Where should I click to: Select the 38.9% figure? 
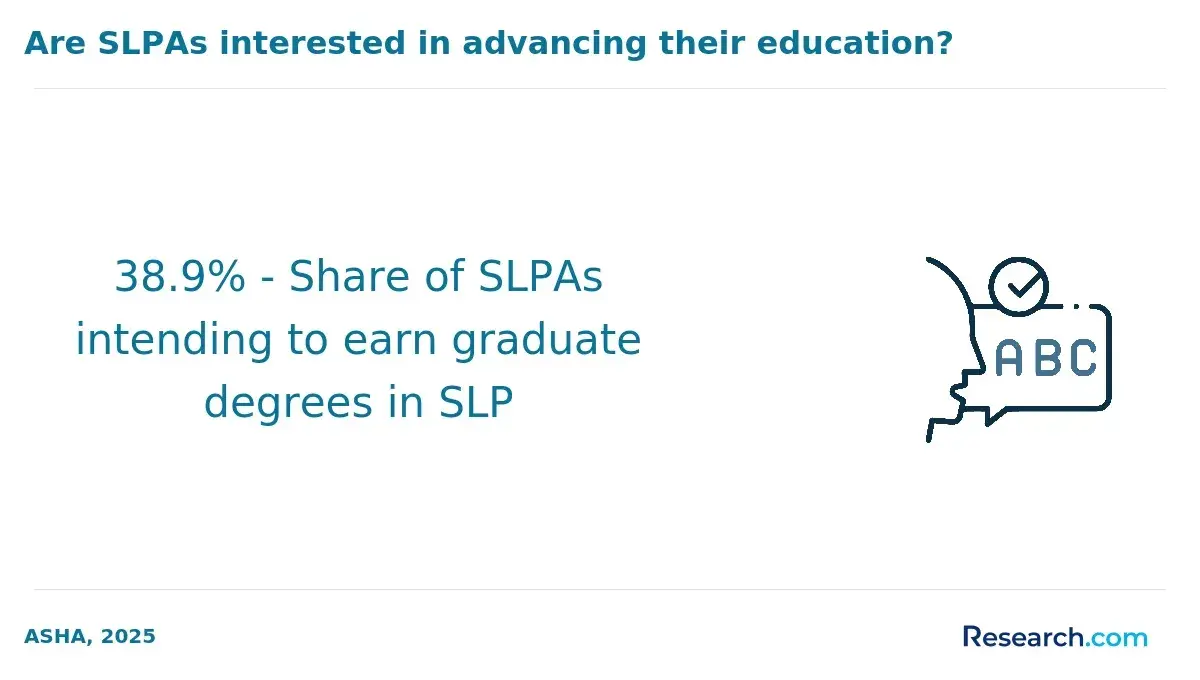(179, 277)
